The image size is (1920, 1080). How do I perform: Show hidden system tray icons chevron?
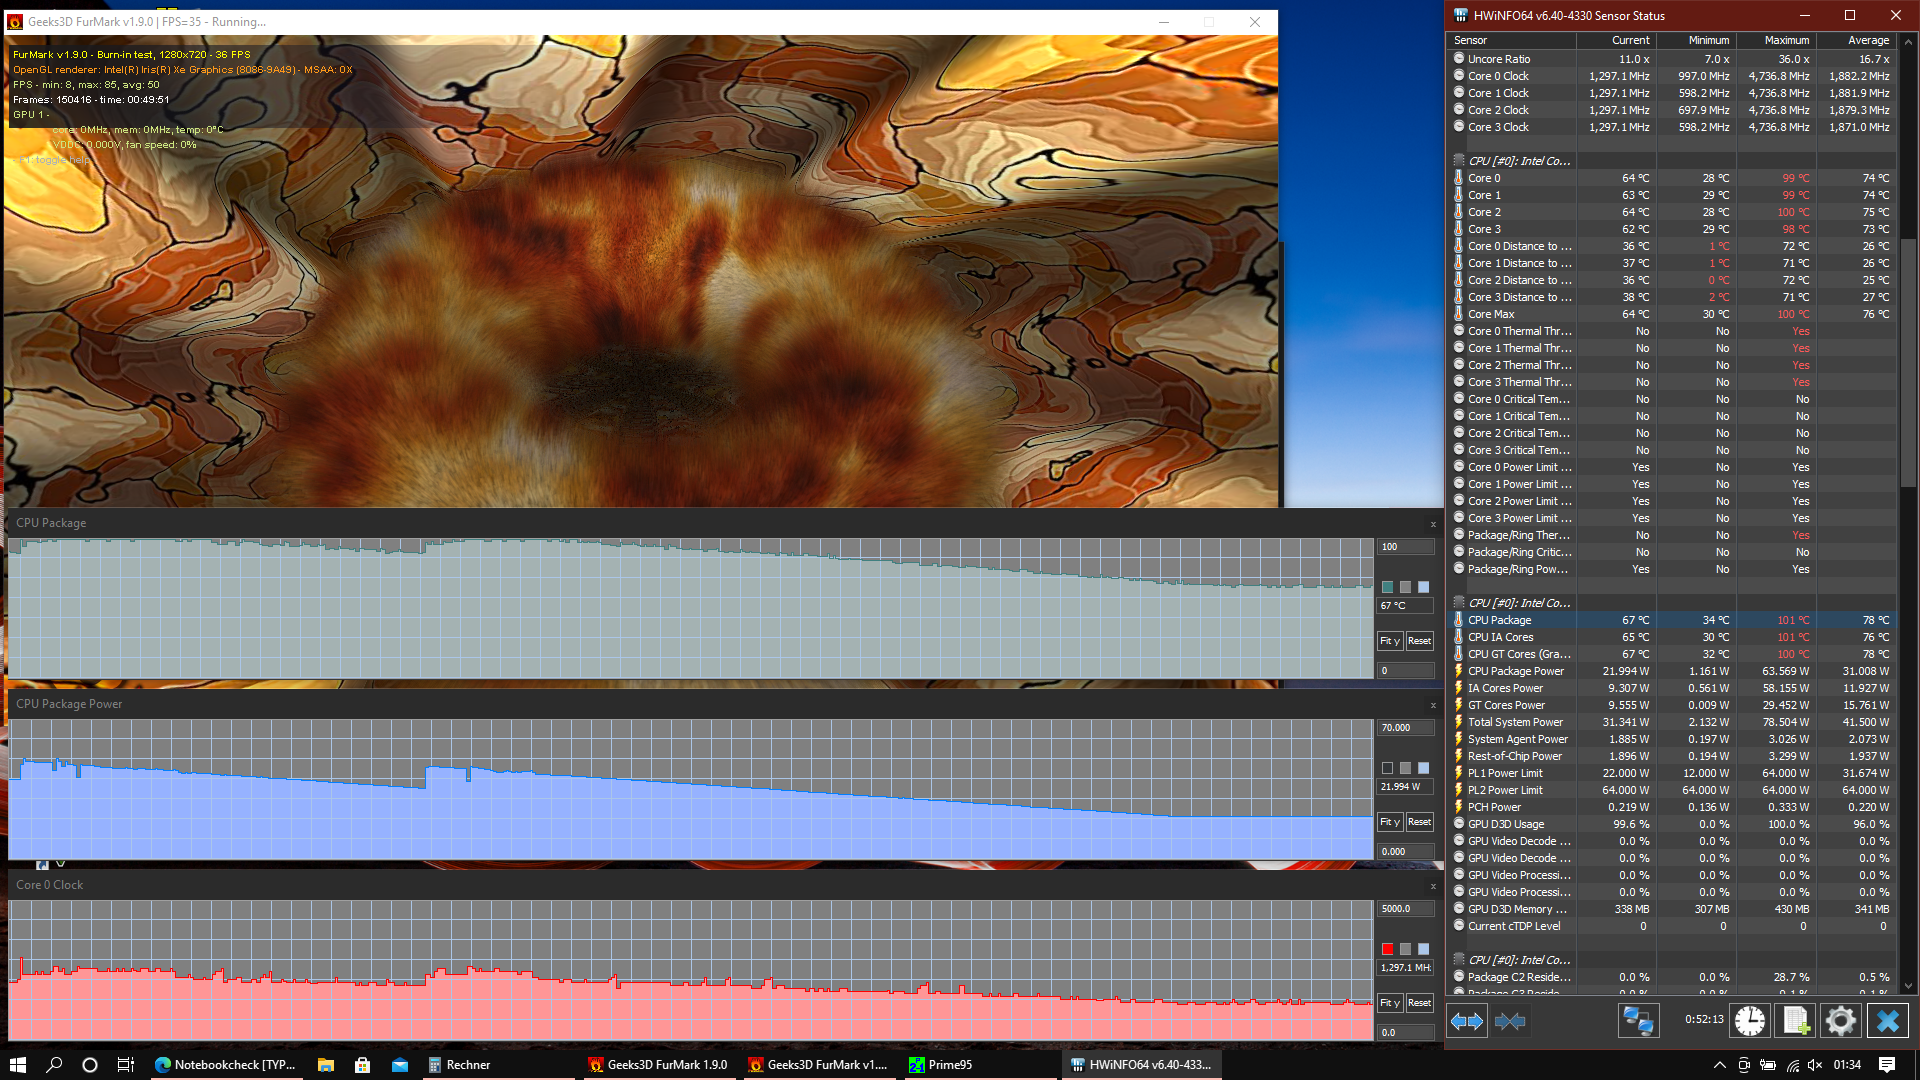point(1719,1065)
